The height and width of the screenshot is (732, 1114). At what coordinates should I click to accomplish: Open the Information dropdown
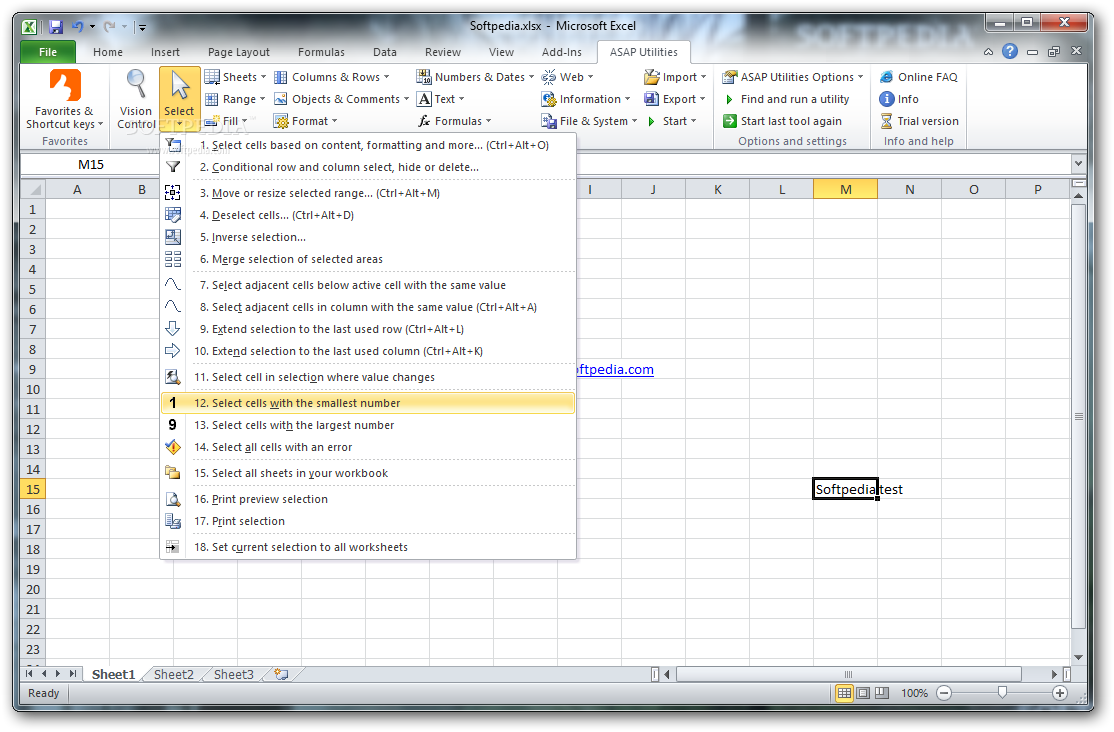(586, 99)
